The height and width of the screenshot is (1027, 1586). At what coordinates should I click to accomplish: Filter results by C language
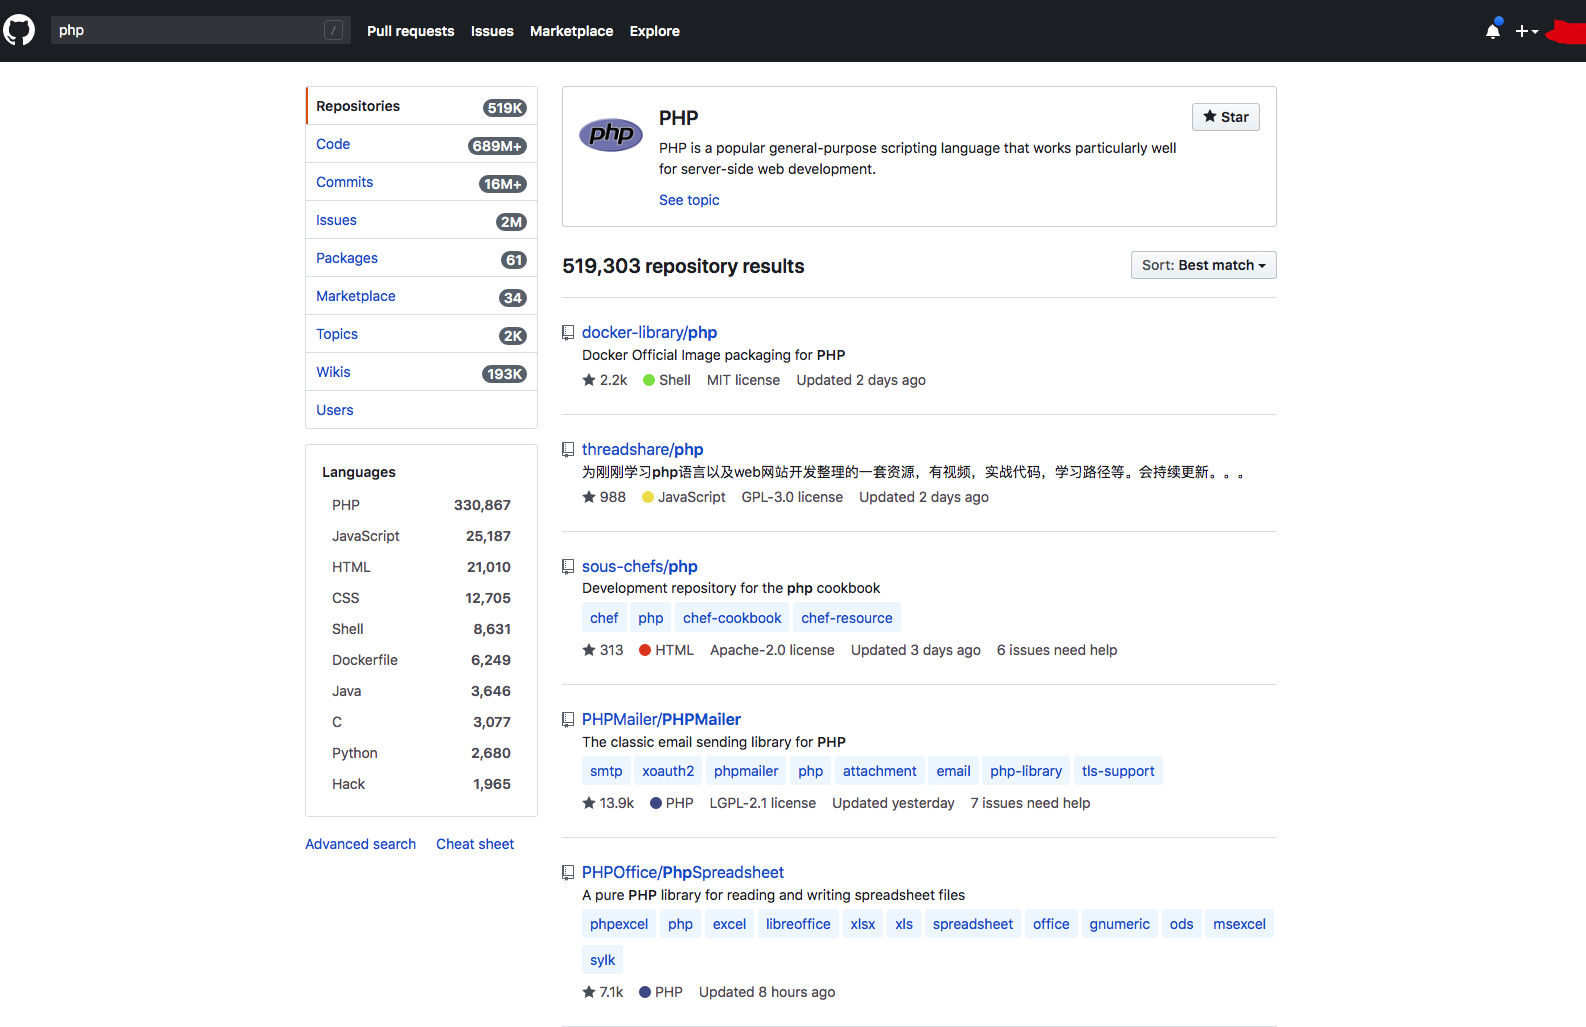coord(421,722)
